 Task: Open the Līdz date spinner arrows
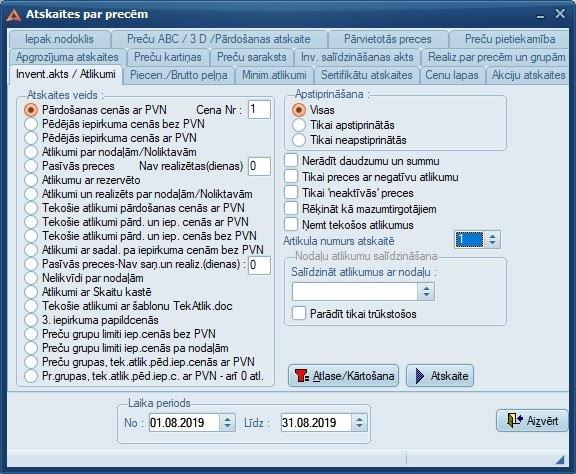pos(359,423)
